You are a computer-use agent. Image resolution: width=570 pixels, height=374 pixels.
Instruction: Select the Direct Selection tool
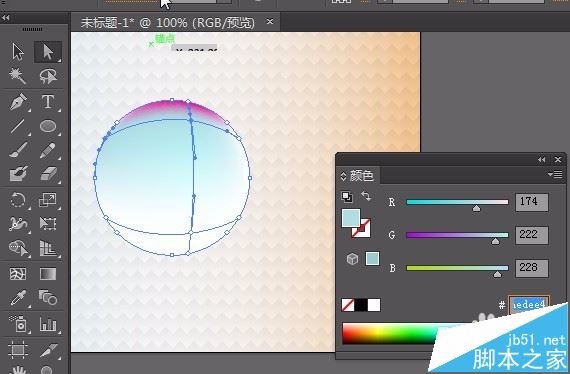click(48, 52)
